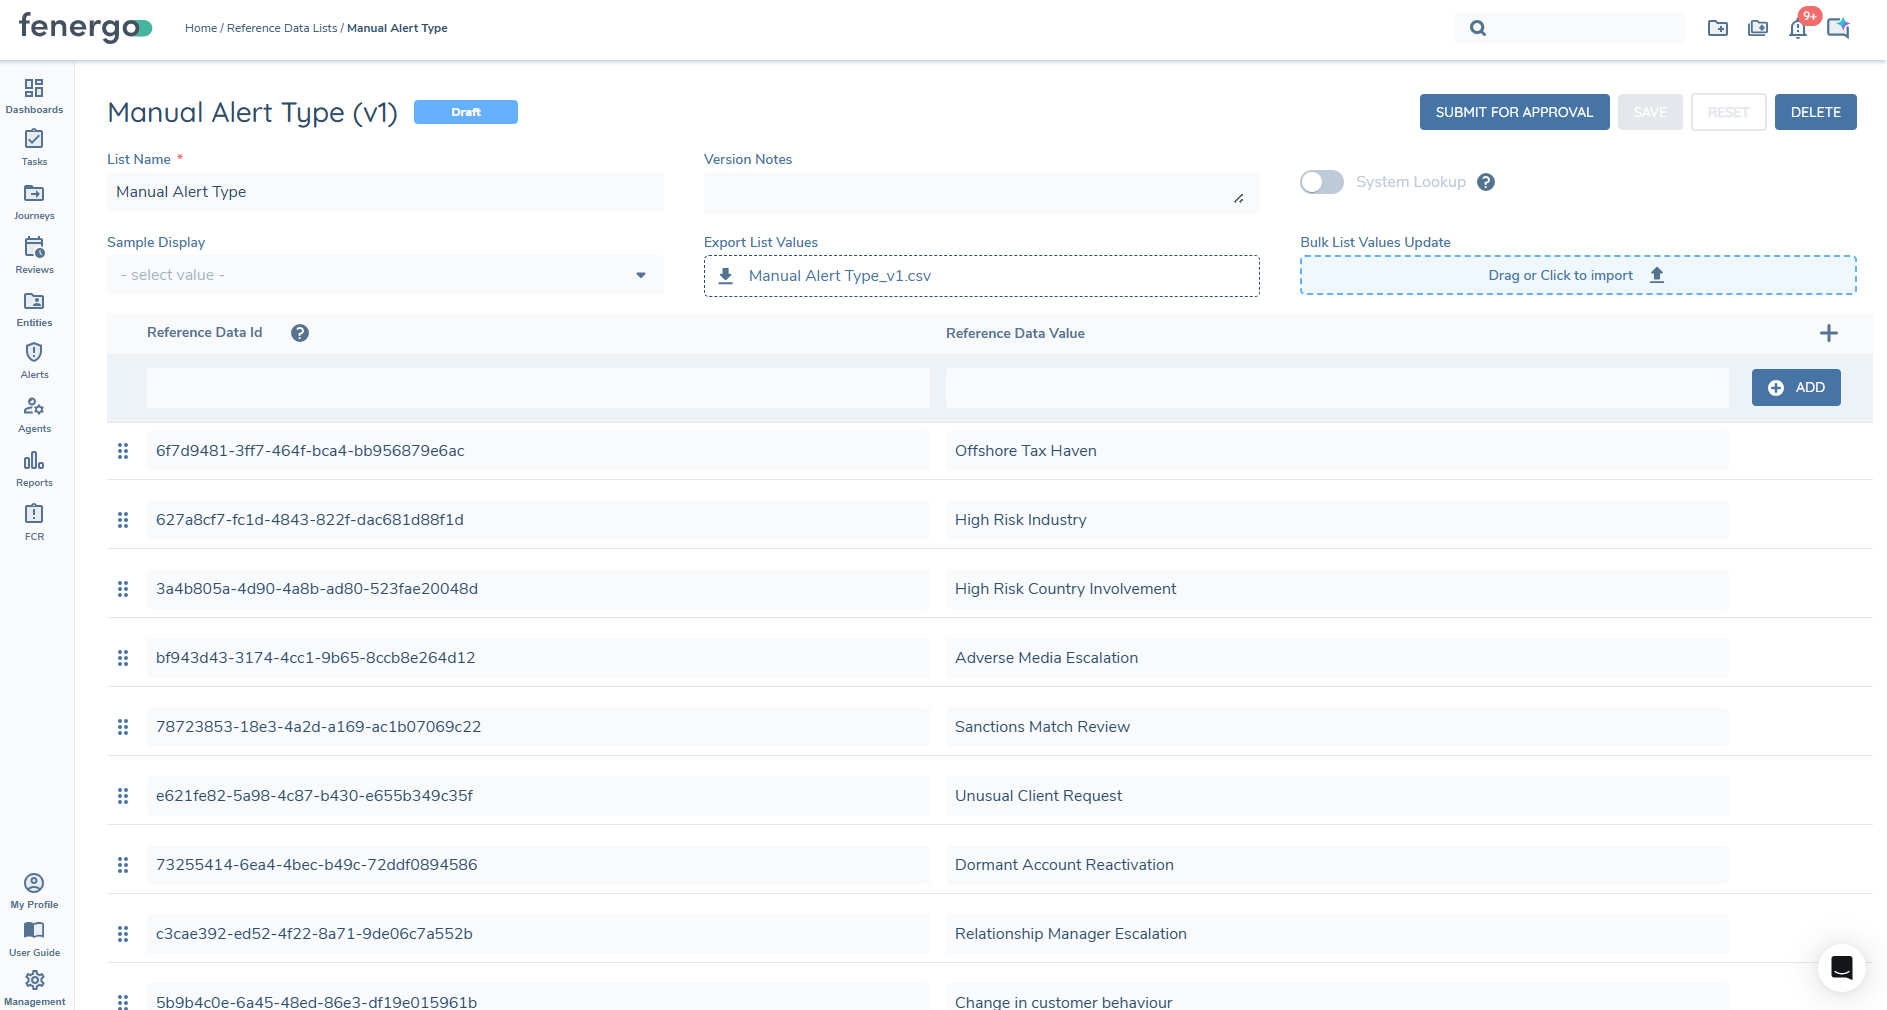Click the ADD button for new value
The height and width of the screenshot is (1010, 1887).
(x=1796, y=388)
